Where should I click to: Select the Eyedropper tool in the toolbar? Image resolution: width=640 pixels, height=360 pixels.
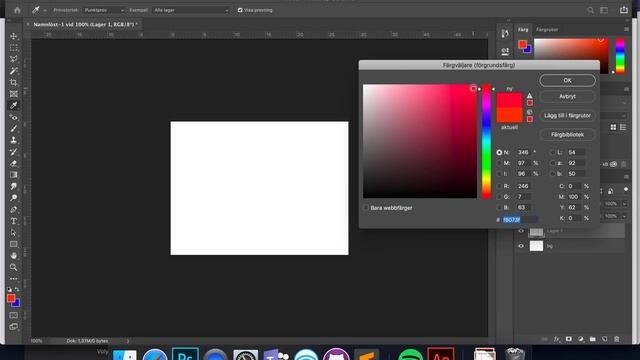tap(13, 105)
